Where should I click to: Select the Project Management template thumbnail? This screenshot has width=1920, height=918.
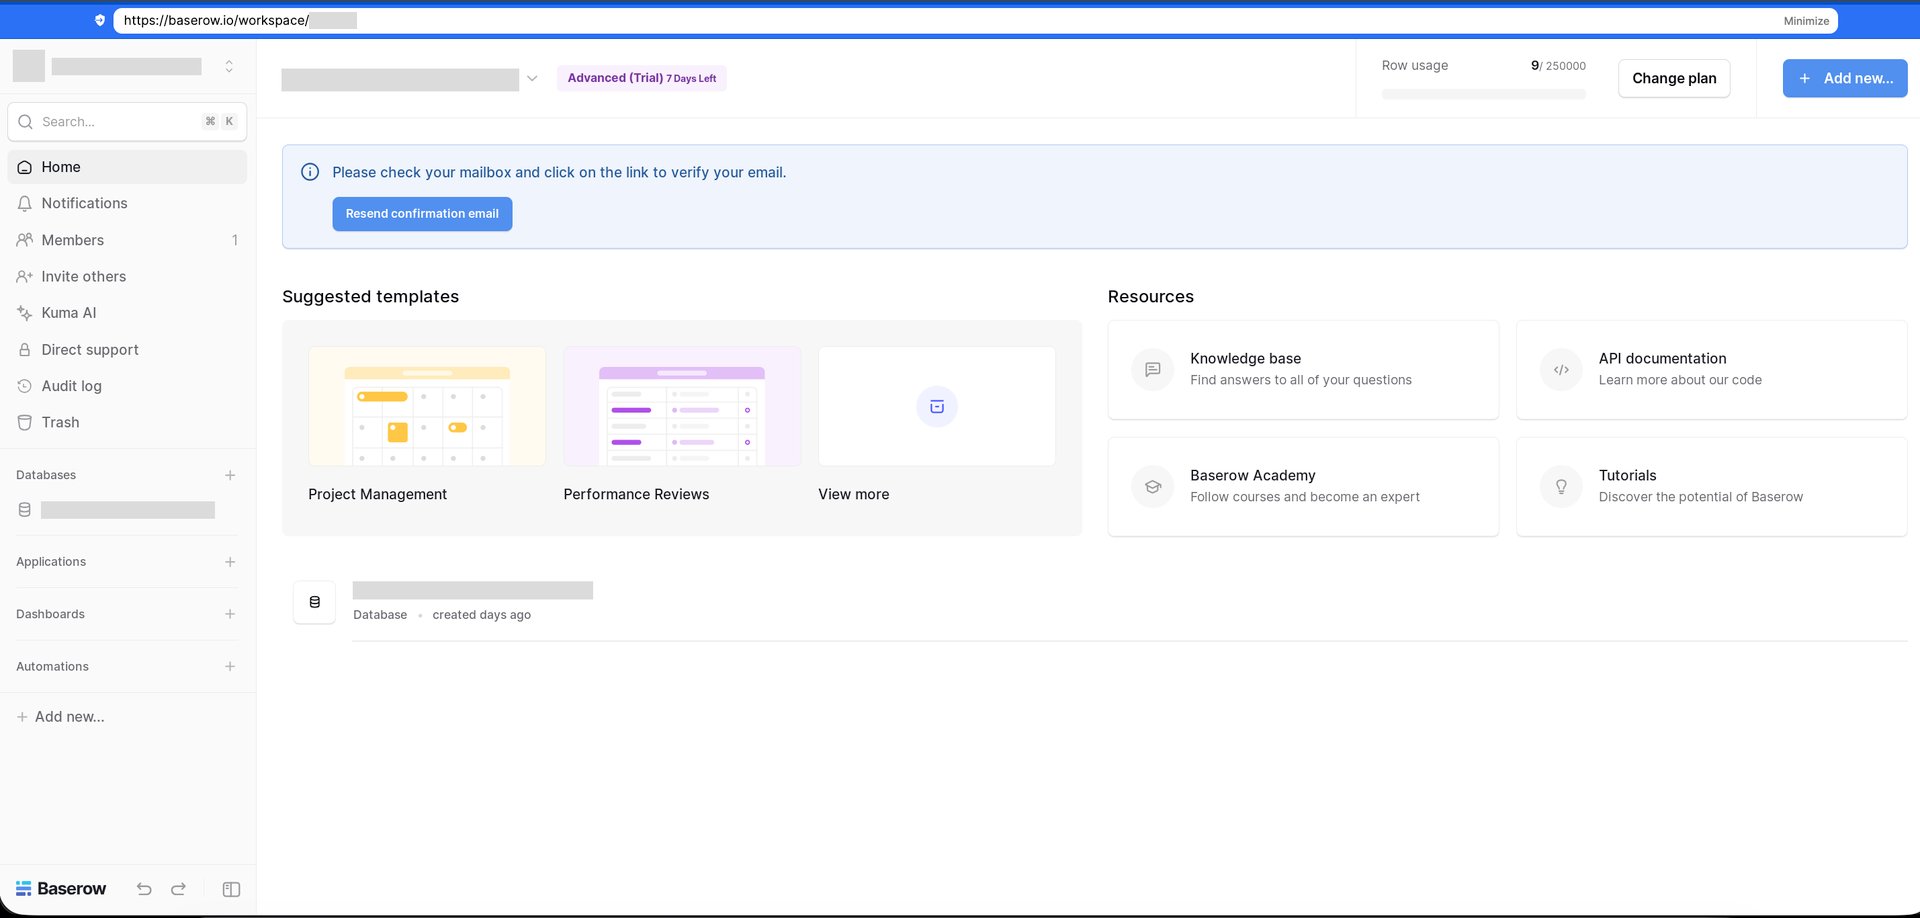tap(427, 406)
